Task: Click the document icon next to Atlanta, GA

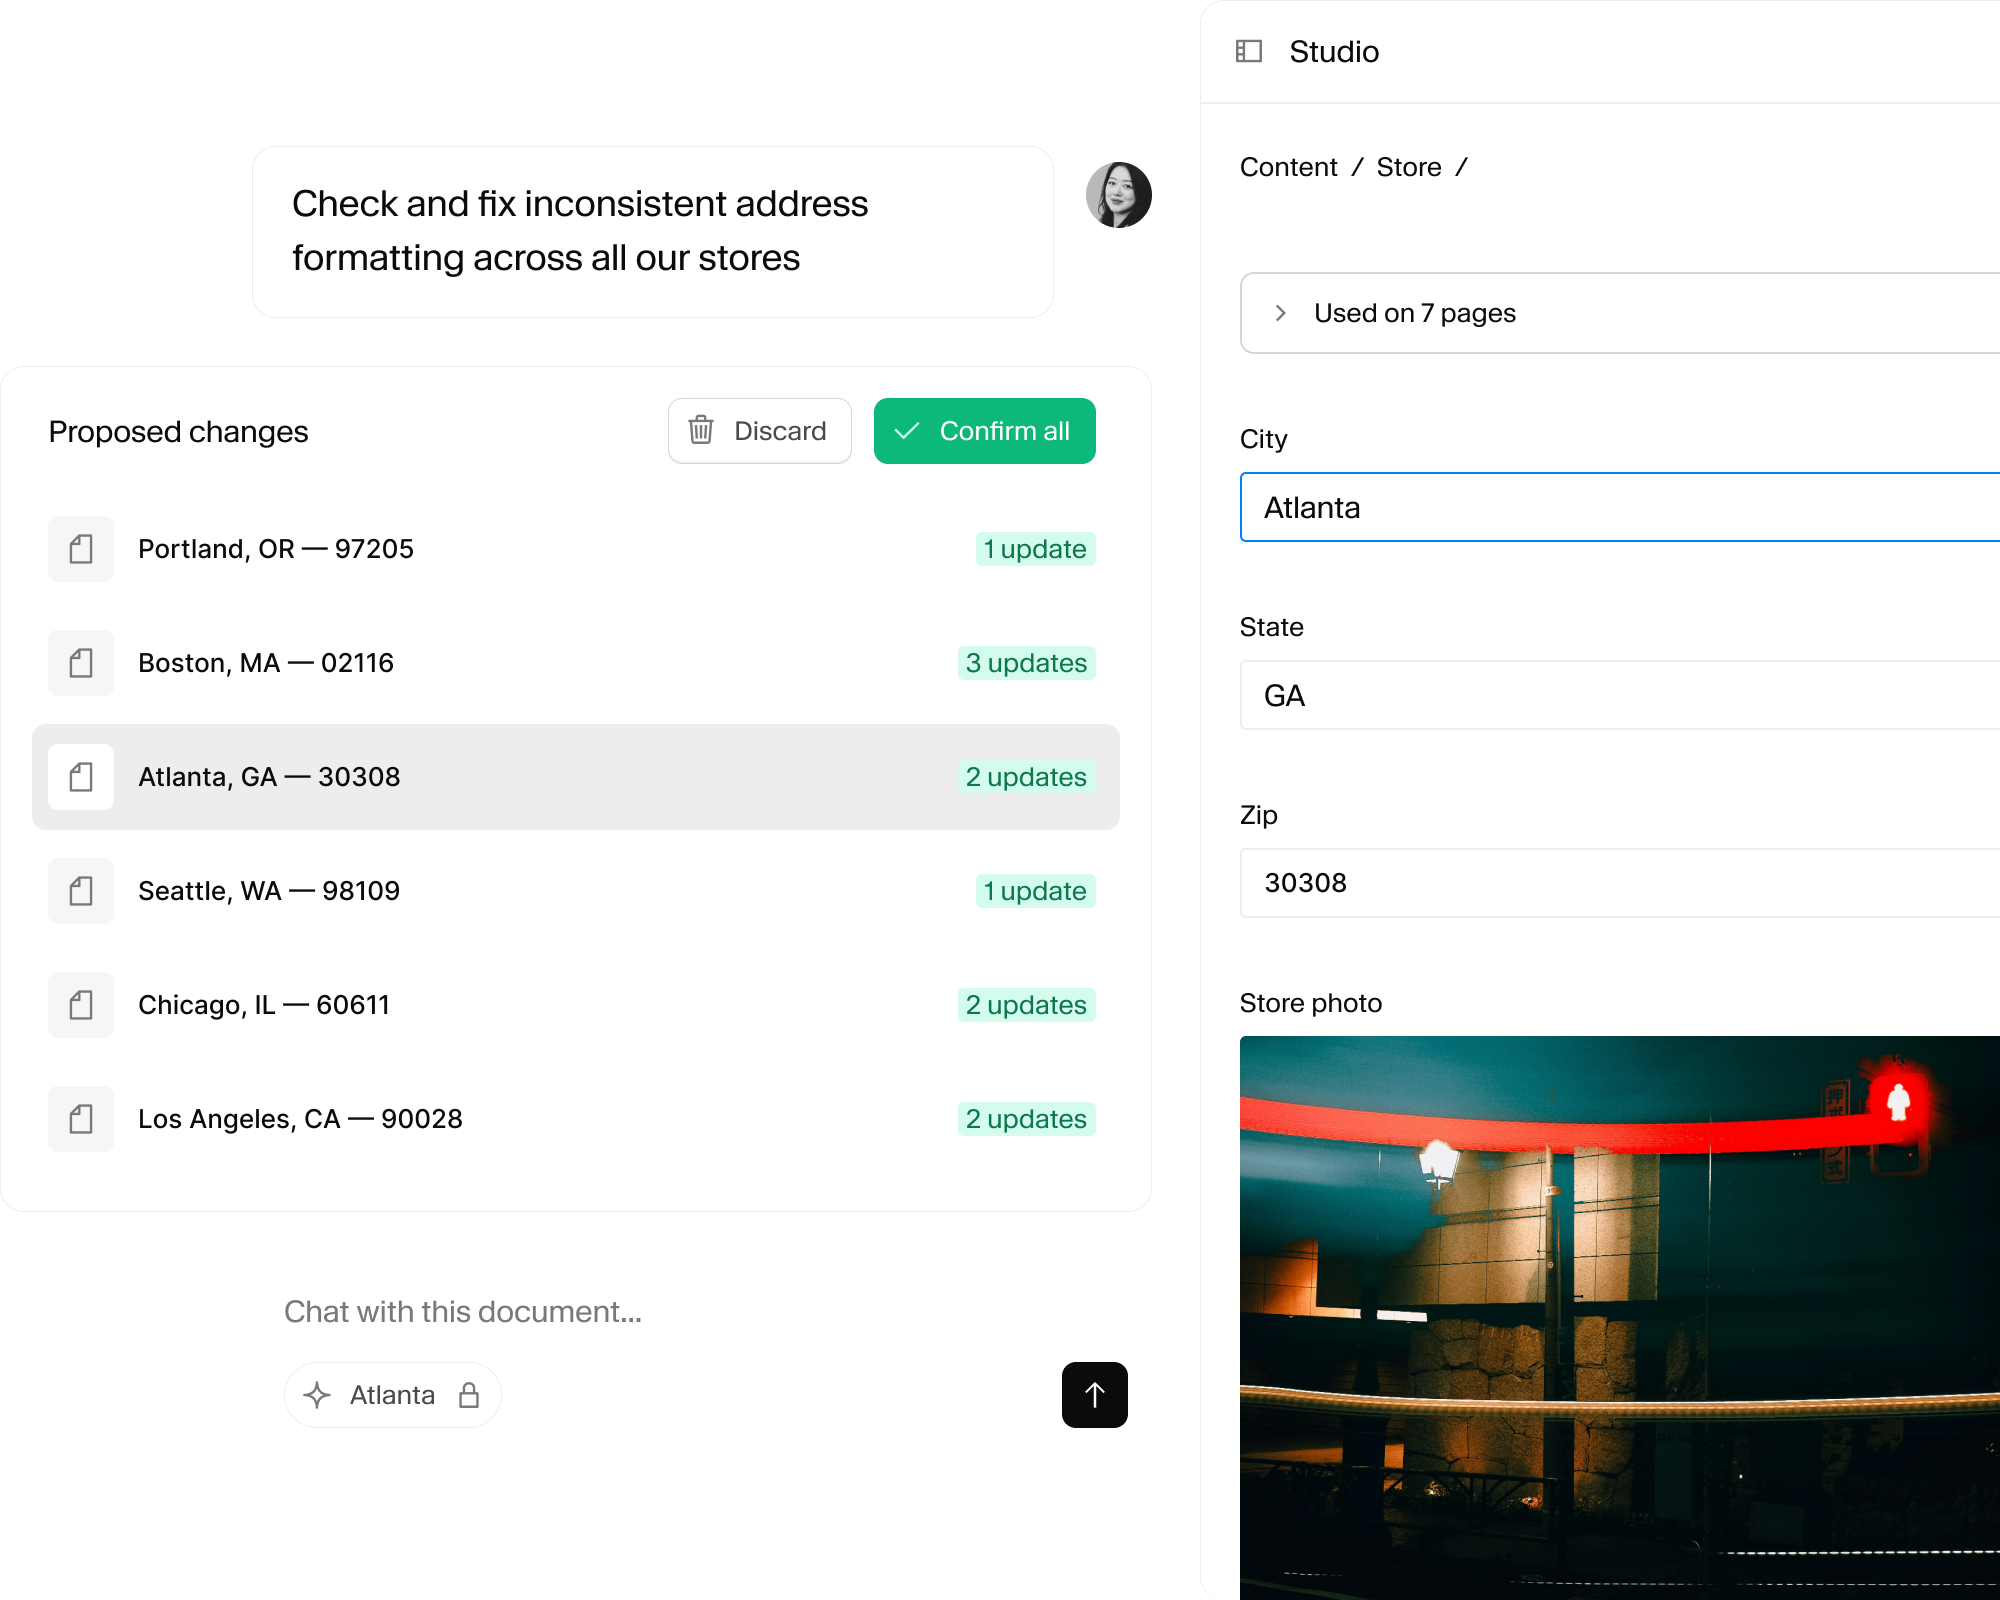Action: [x=81, y=777]
